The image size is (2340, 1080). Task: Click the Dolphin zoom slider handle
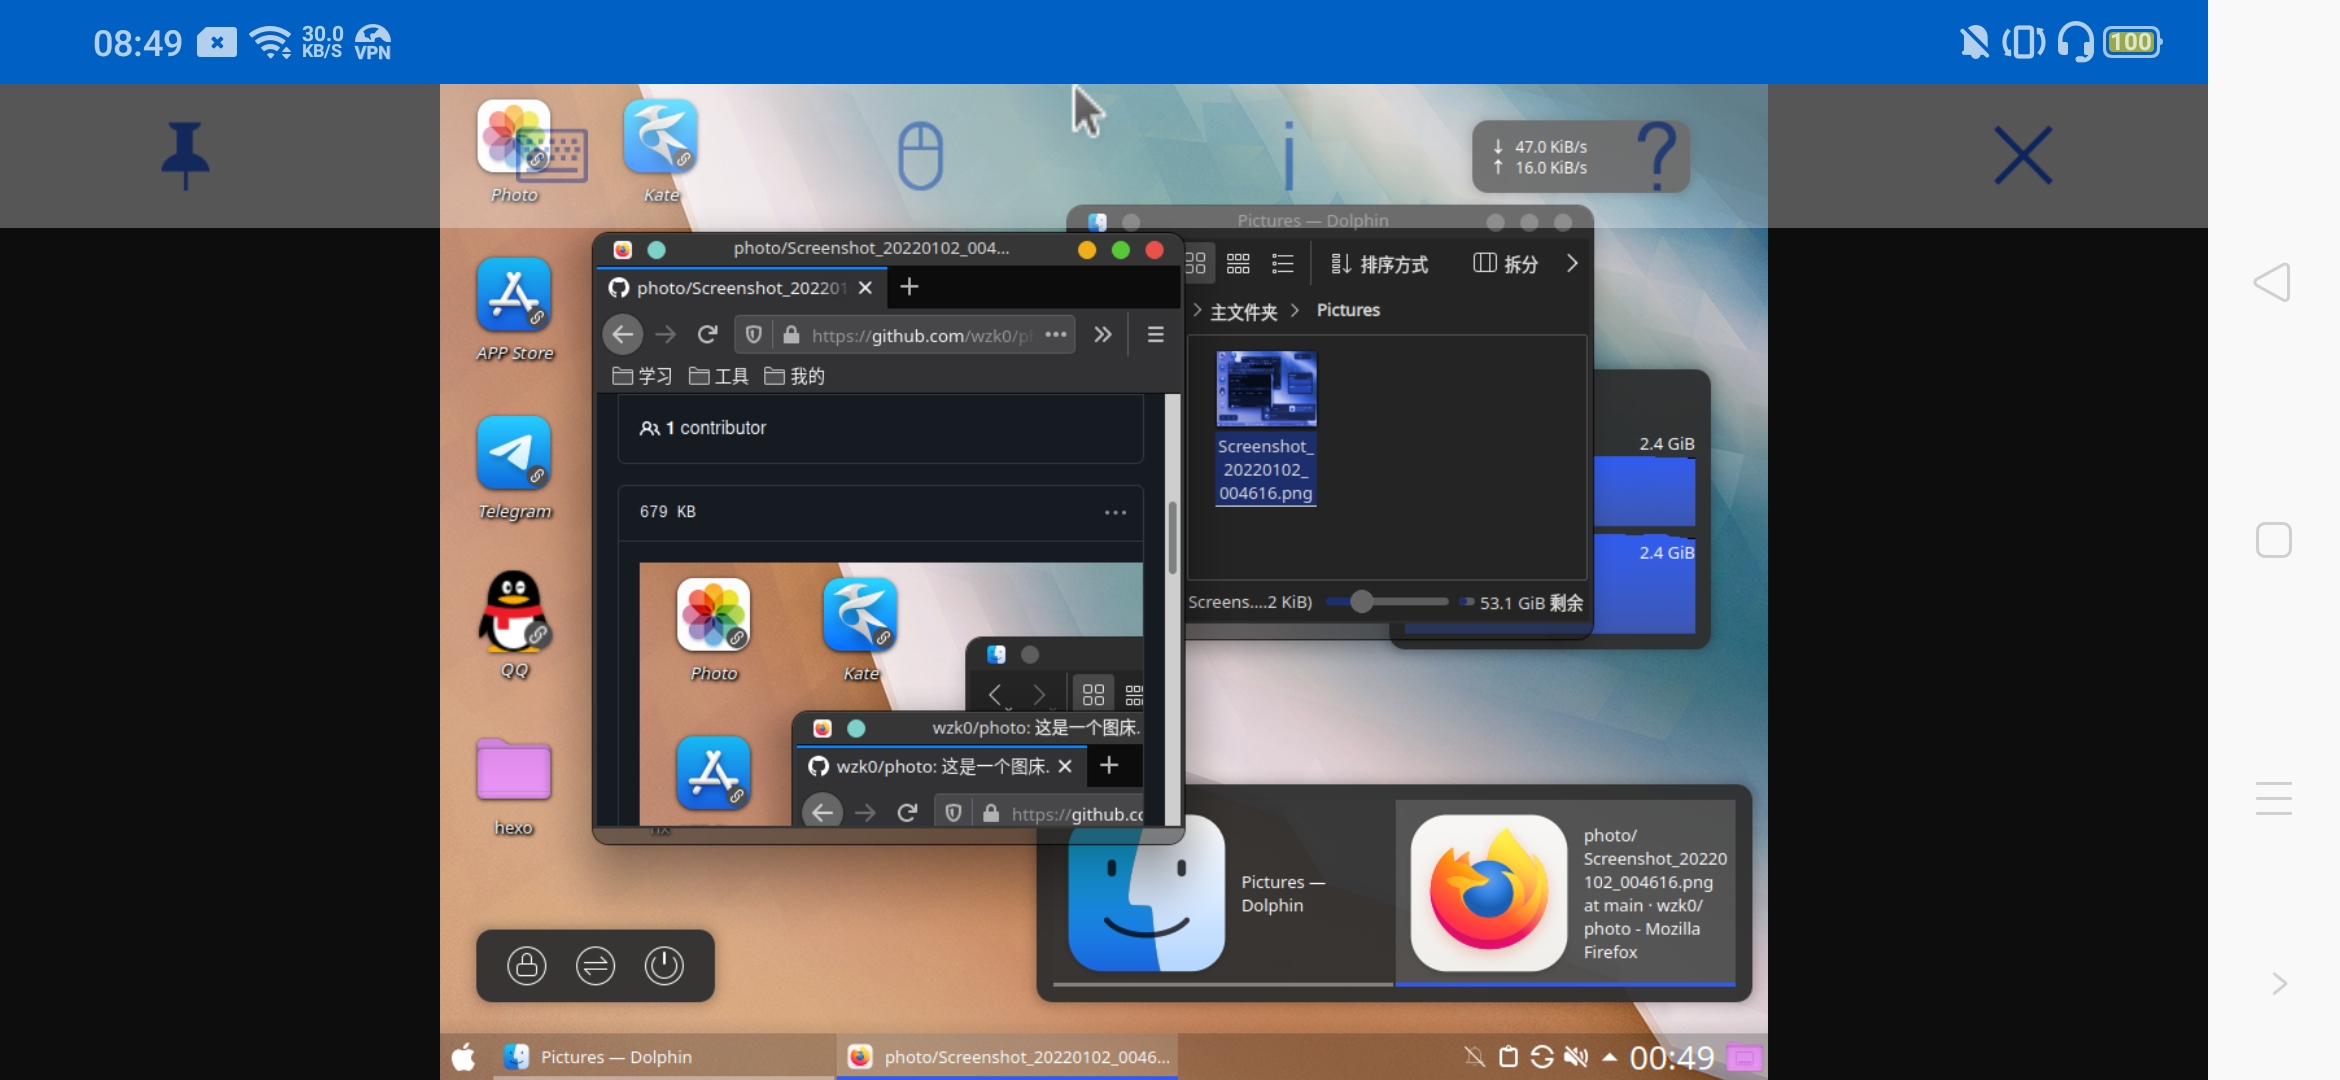(x=1361, y=602)
